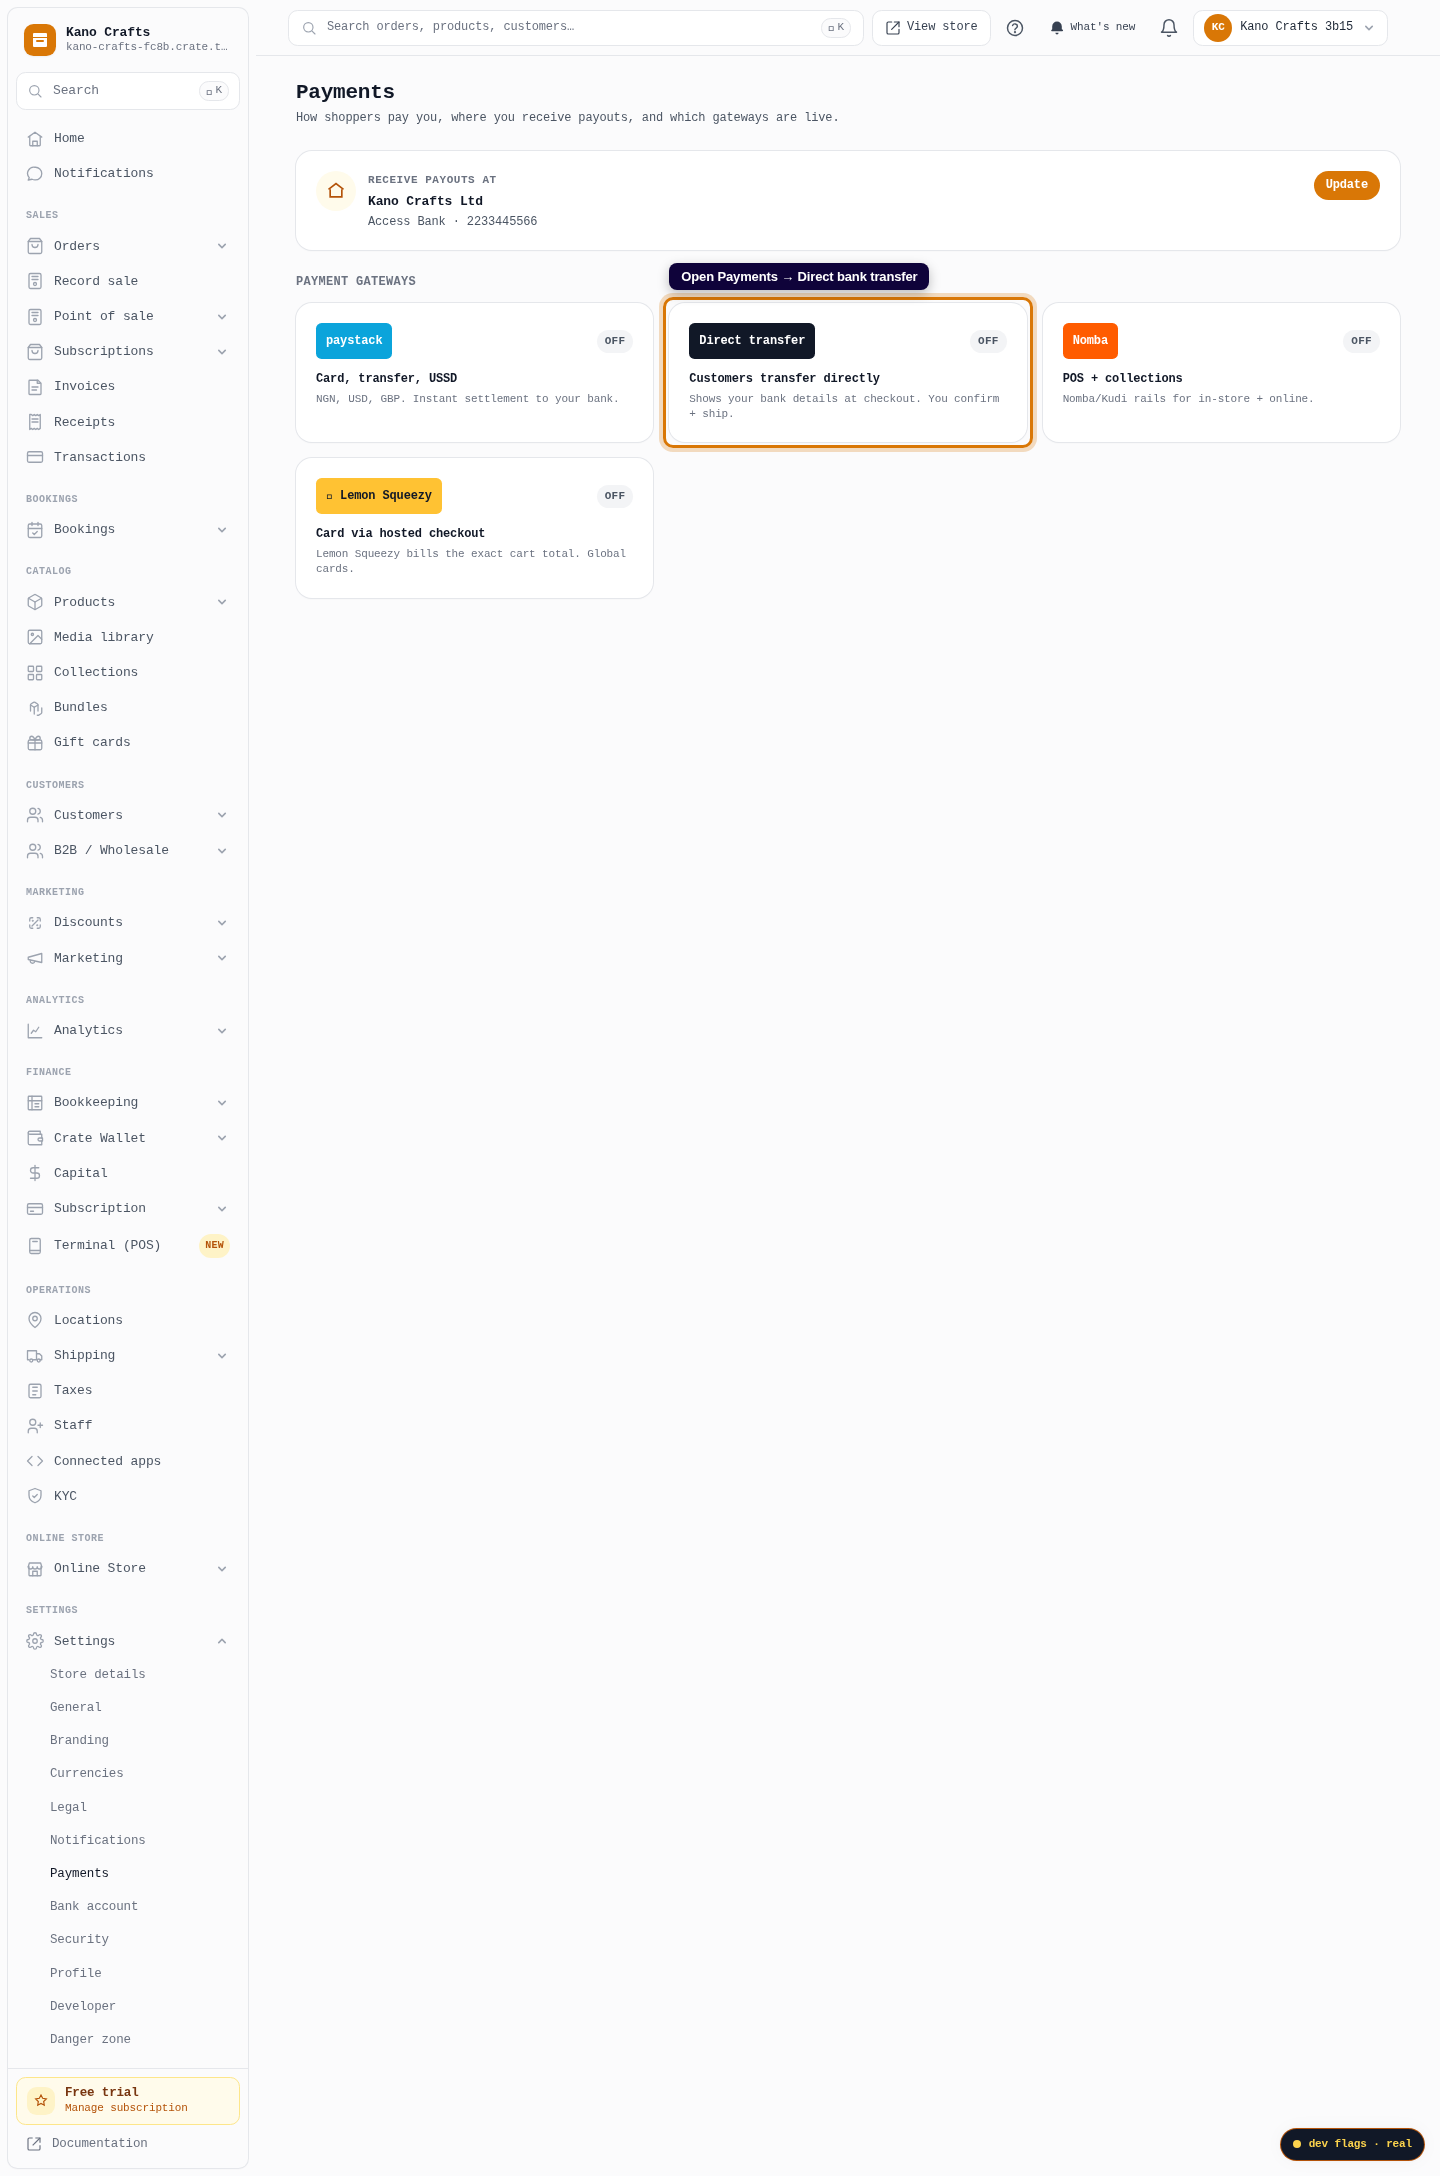Select the yellow Lemon Squeezy badge
The width and height of the screenshot is (1440, 2176).
pos(379,496)
